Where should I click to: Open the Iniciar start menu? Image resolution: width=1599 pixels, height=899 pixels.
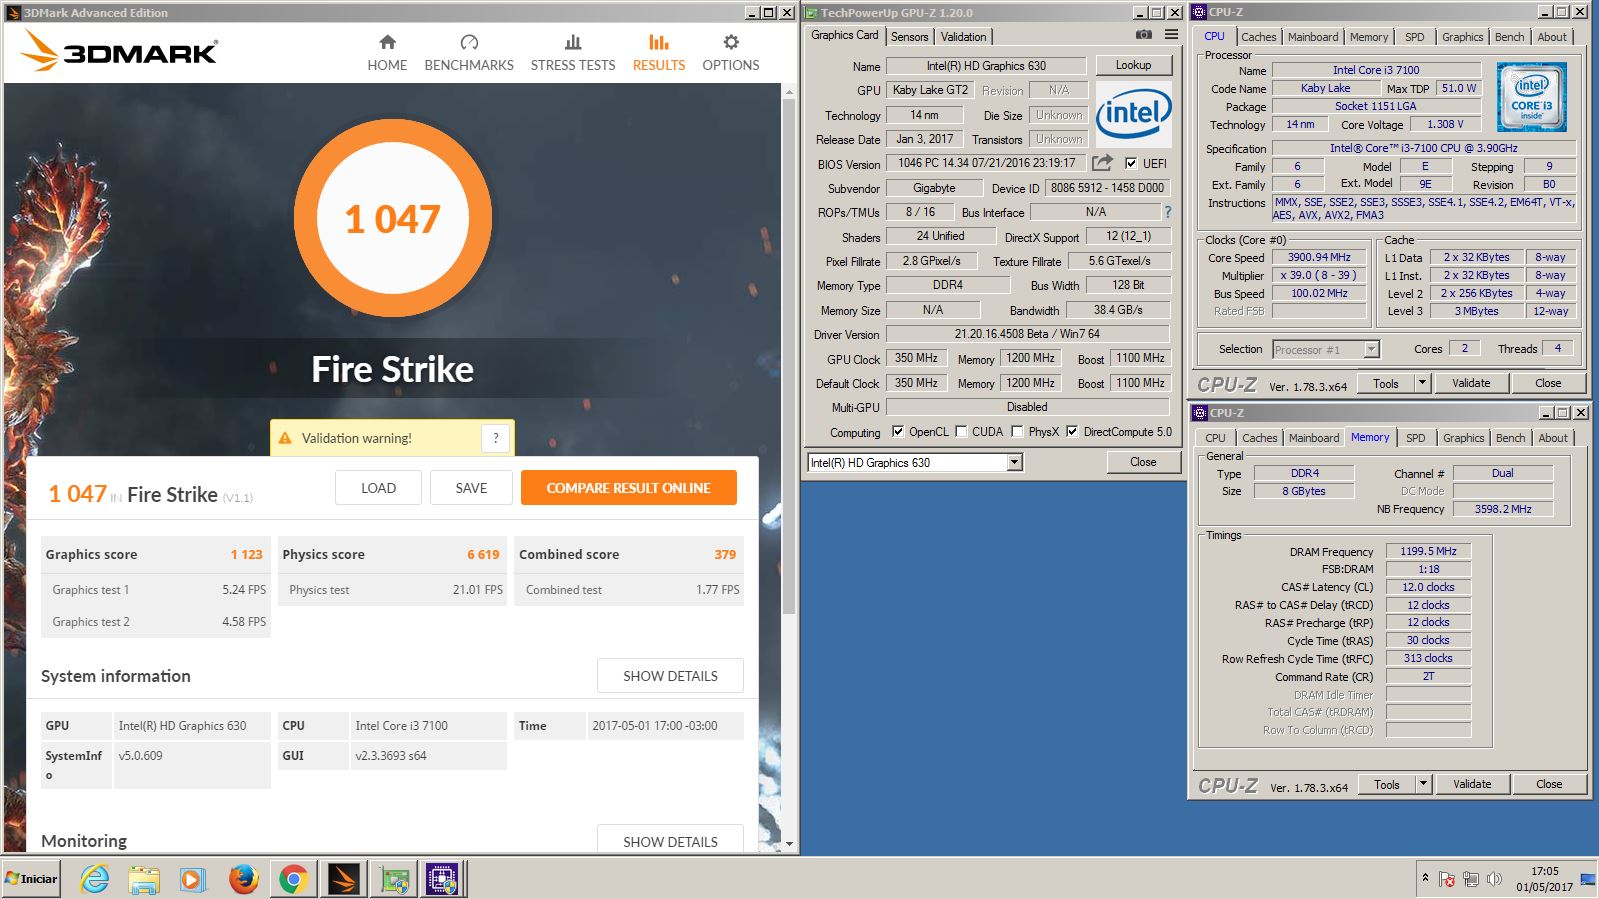pyautogui.click(x=31, y=879)
